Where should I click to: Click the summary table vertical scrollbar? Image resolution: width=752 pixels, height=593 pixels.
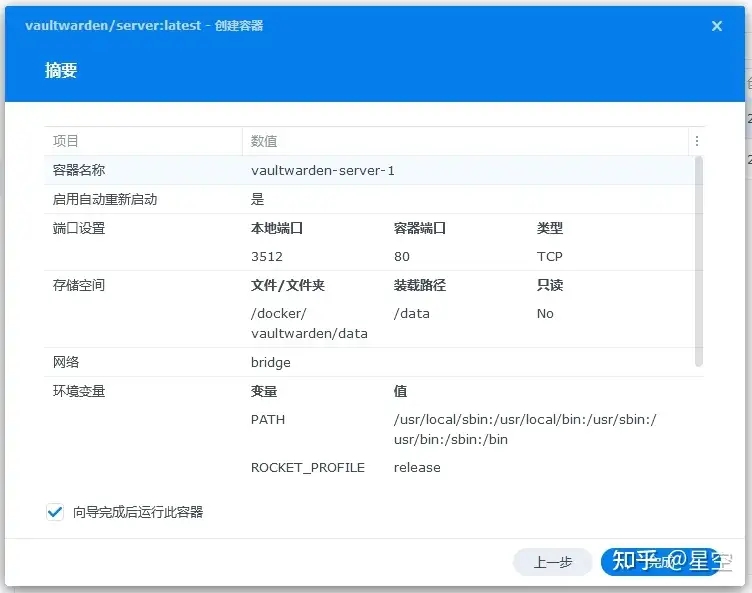tap(698, 260)
